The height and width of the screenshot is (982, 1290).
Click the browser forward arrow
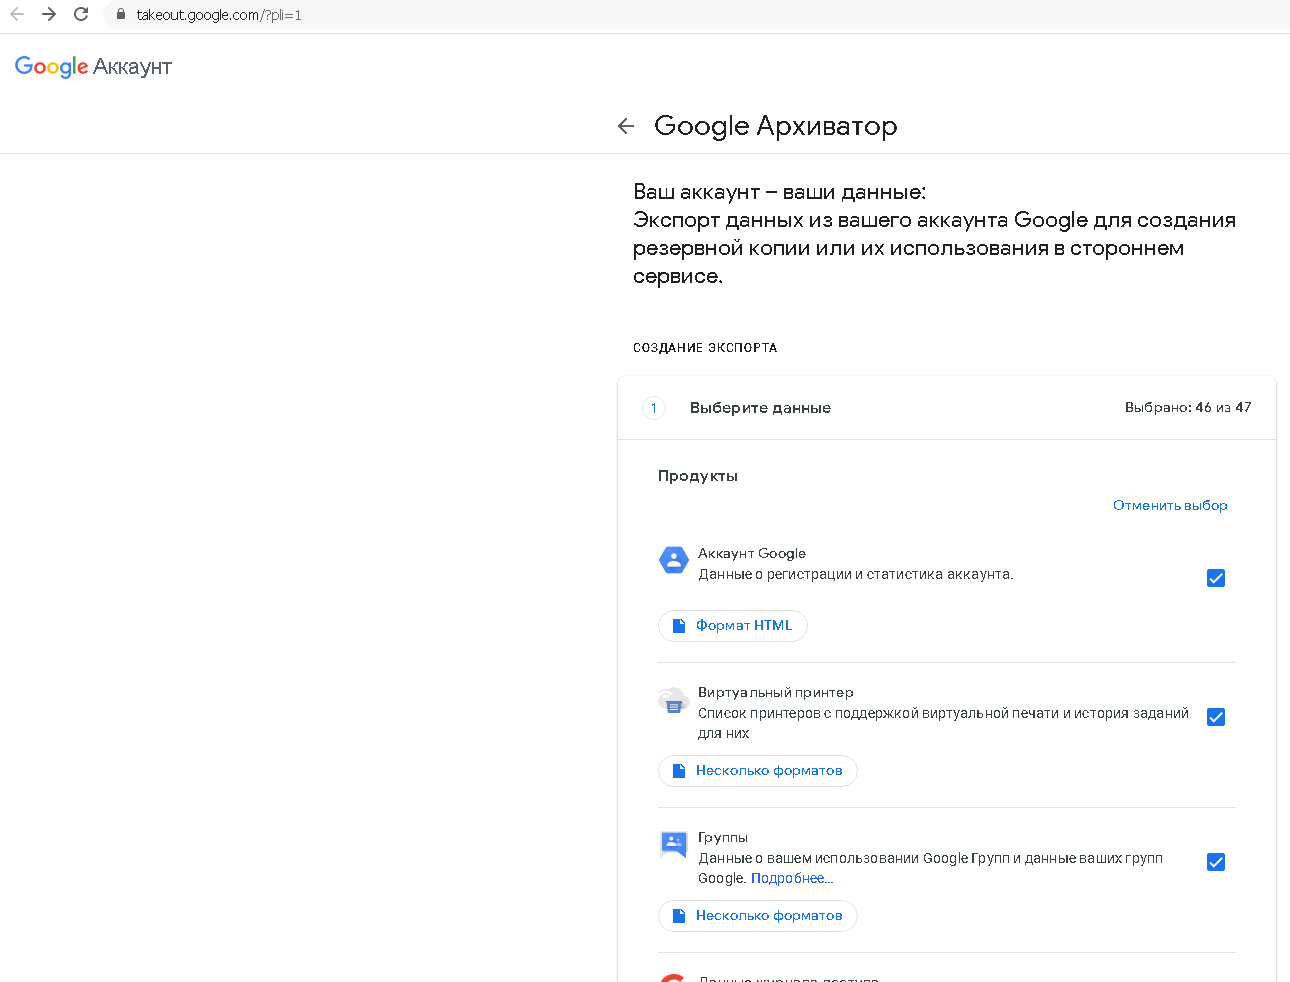coord(49,14)
